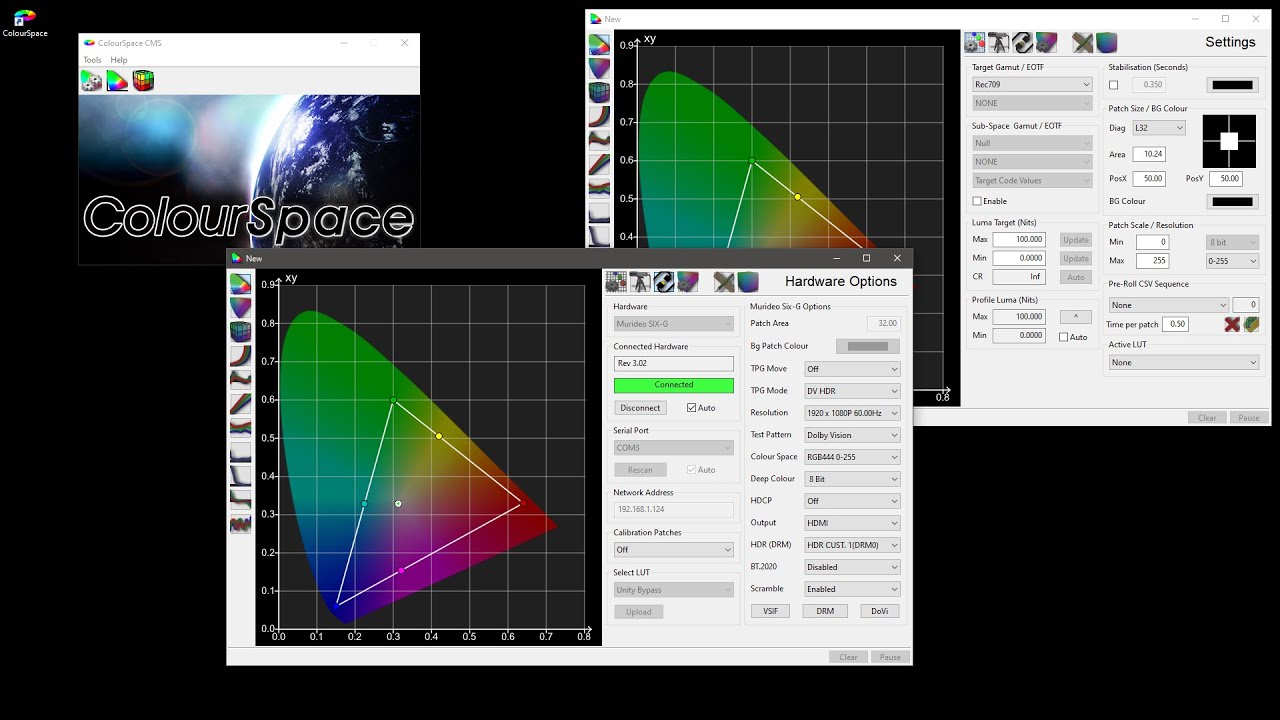Click colour cube icon beside Hardware Options title
This screenshot has width=1280, height=720.
point(748,282)
